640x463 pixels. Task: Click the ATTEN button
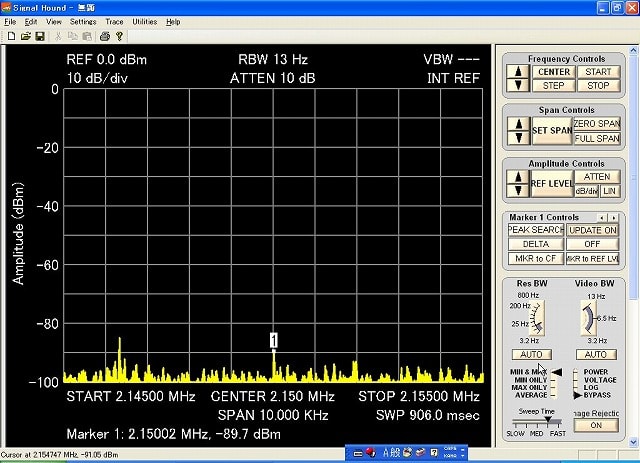point(597,177)
